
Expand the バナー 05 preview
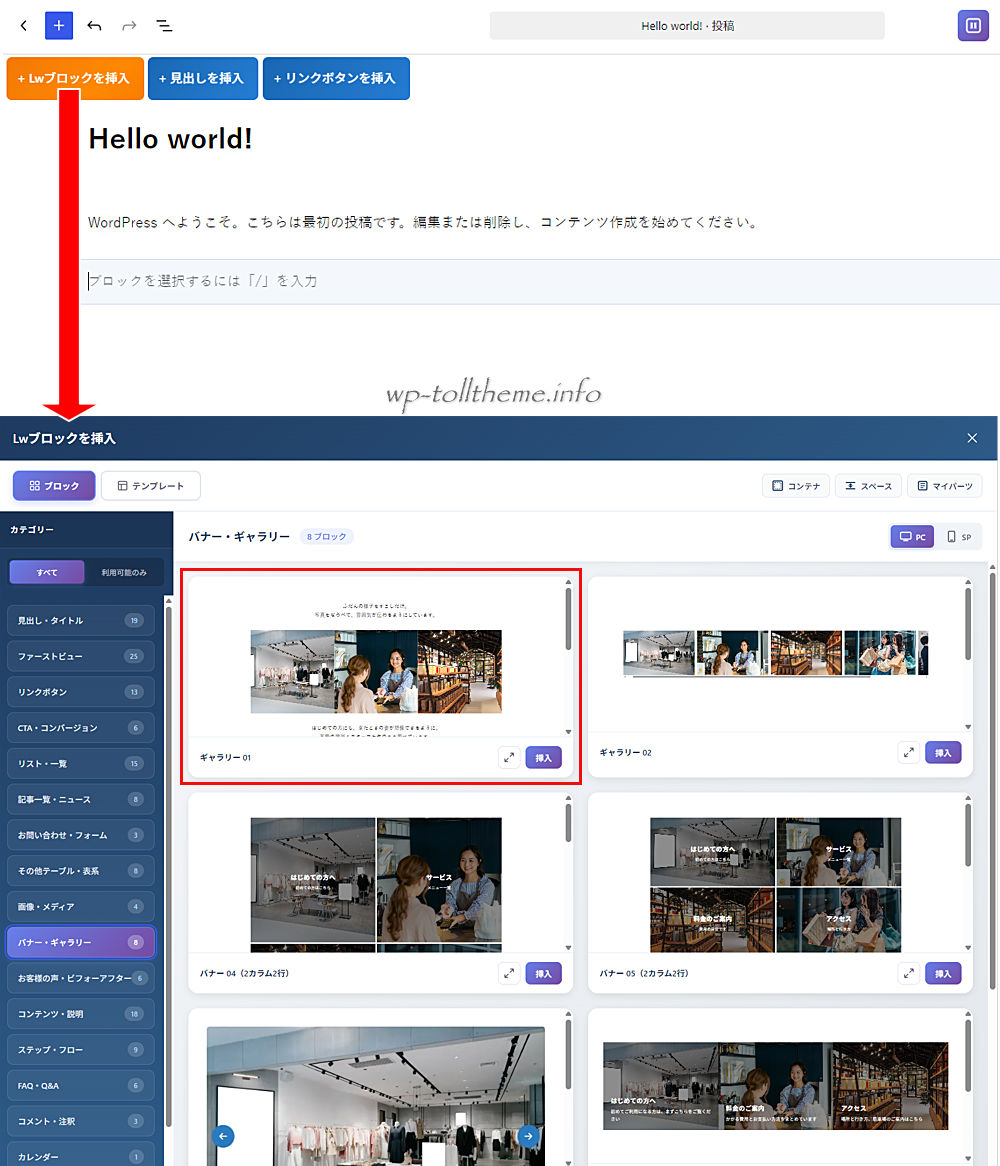(909, 973)
